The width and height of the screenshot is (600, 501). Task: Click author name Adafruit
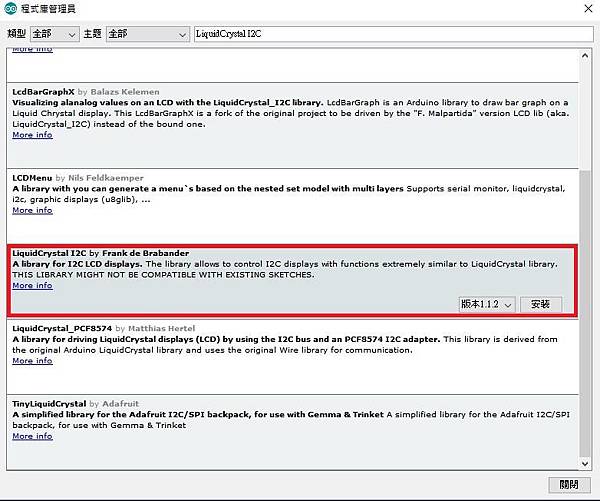121,404
